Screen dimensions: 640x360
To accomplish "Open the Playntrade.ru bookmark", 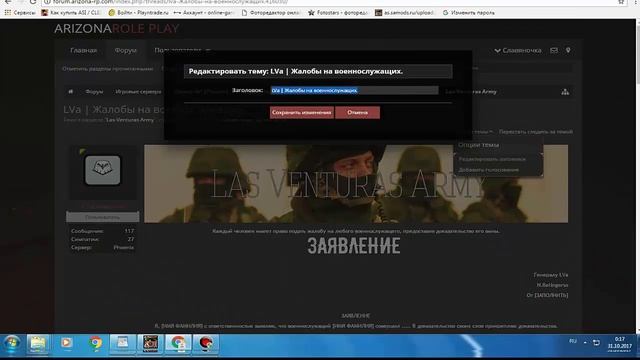I will [x=139, y=13].
